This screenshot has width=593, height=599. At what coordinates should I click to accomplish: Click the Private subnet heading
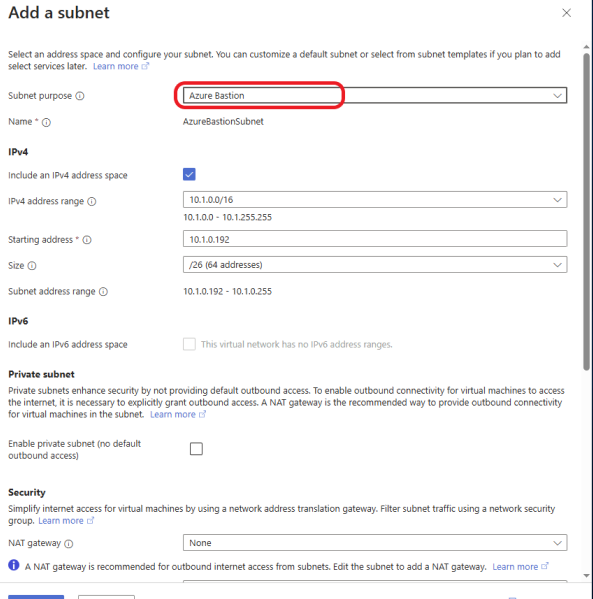41,374
